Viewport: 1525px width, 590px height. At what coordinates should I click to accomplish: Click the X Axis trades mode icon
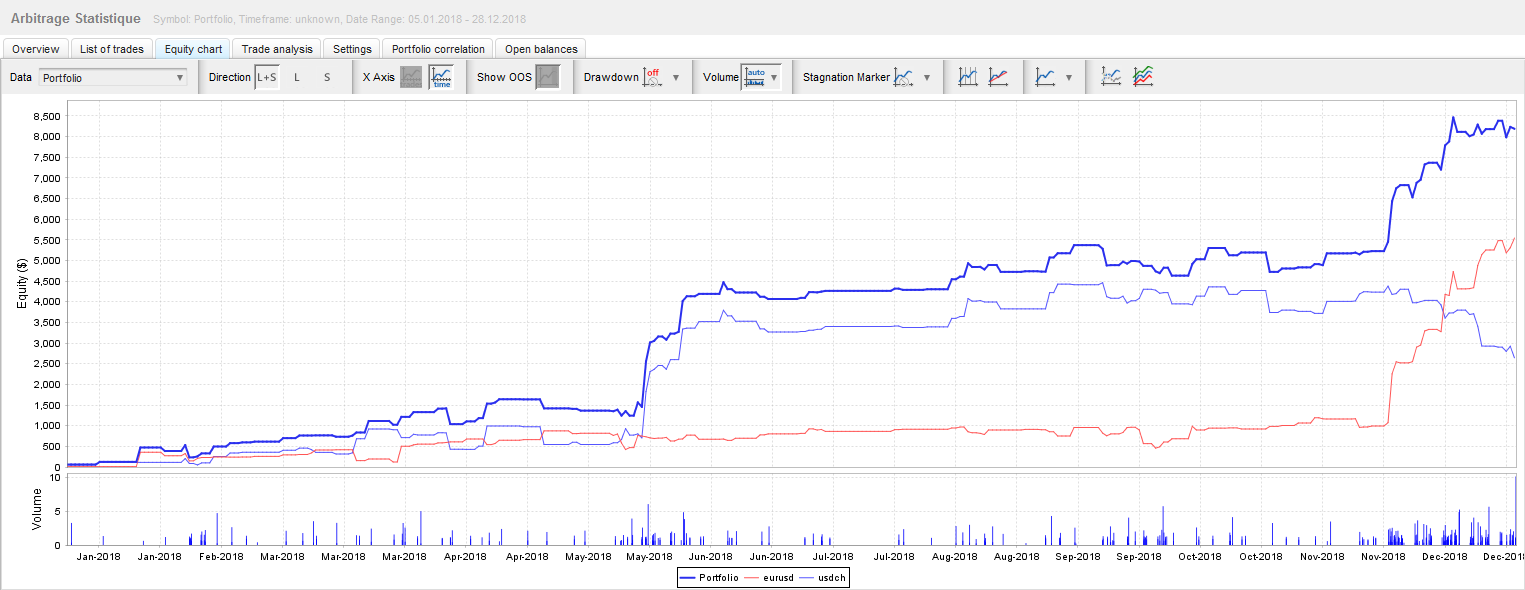(411, 77)
